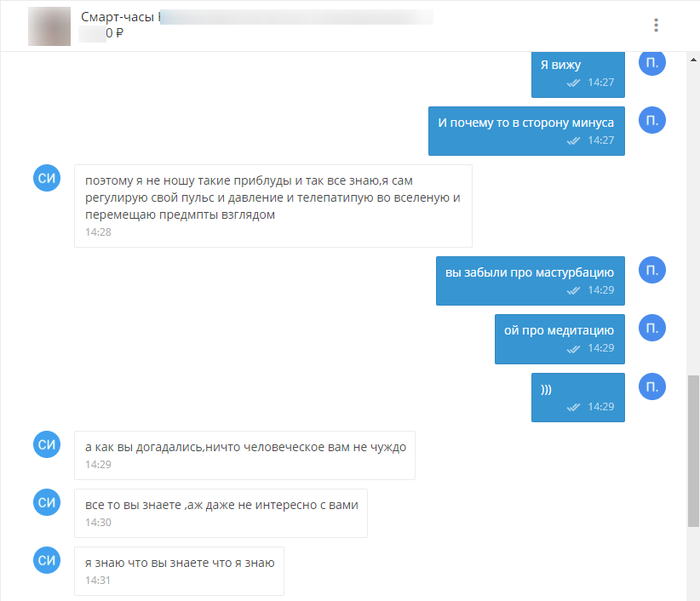
Task: Click the blurred product thumbnail image
Action: click(49, 26)
